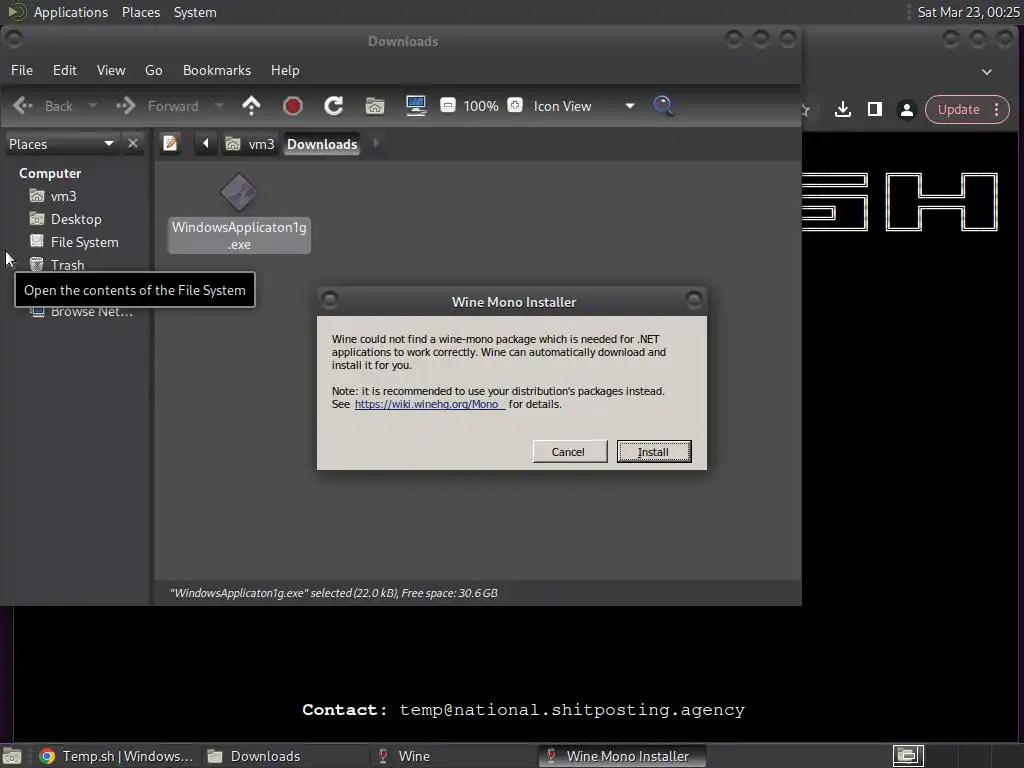Toggle the text location entry icon

point(170,143)
